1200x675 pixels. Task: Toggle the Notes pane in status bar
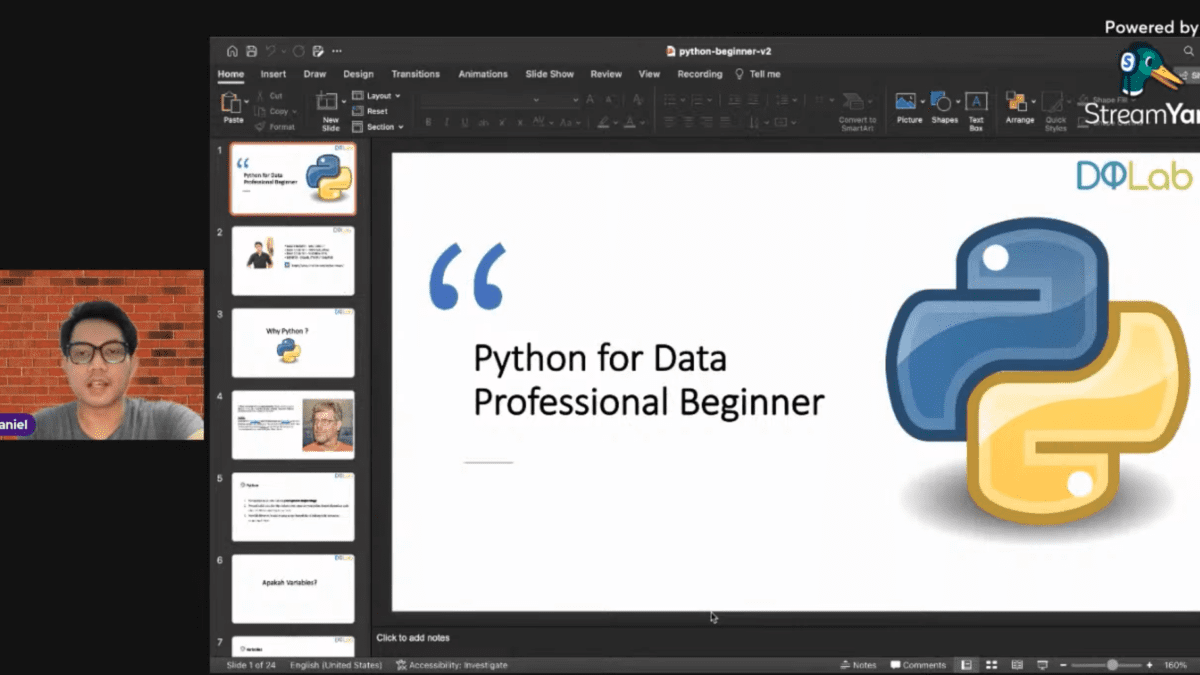(858, 665)
